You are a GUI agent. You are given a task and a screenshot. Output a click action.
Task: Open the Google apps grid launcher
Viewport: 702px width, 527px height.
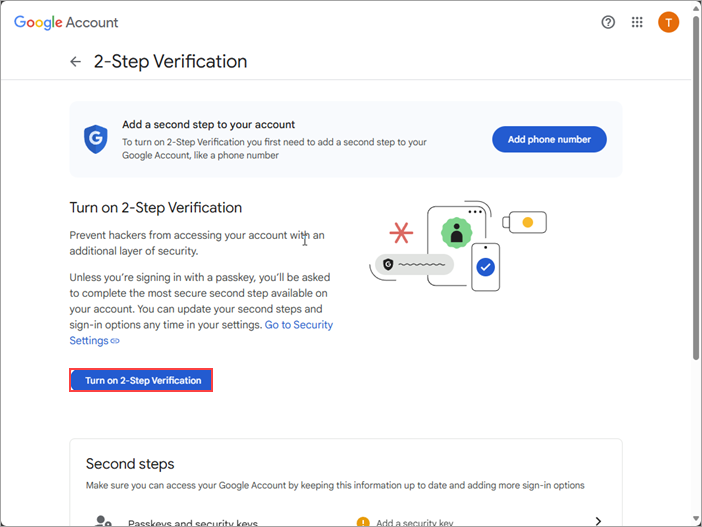click(637, 22)
